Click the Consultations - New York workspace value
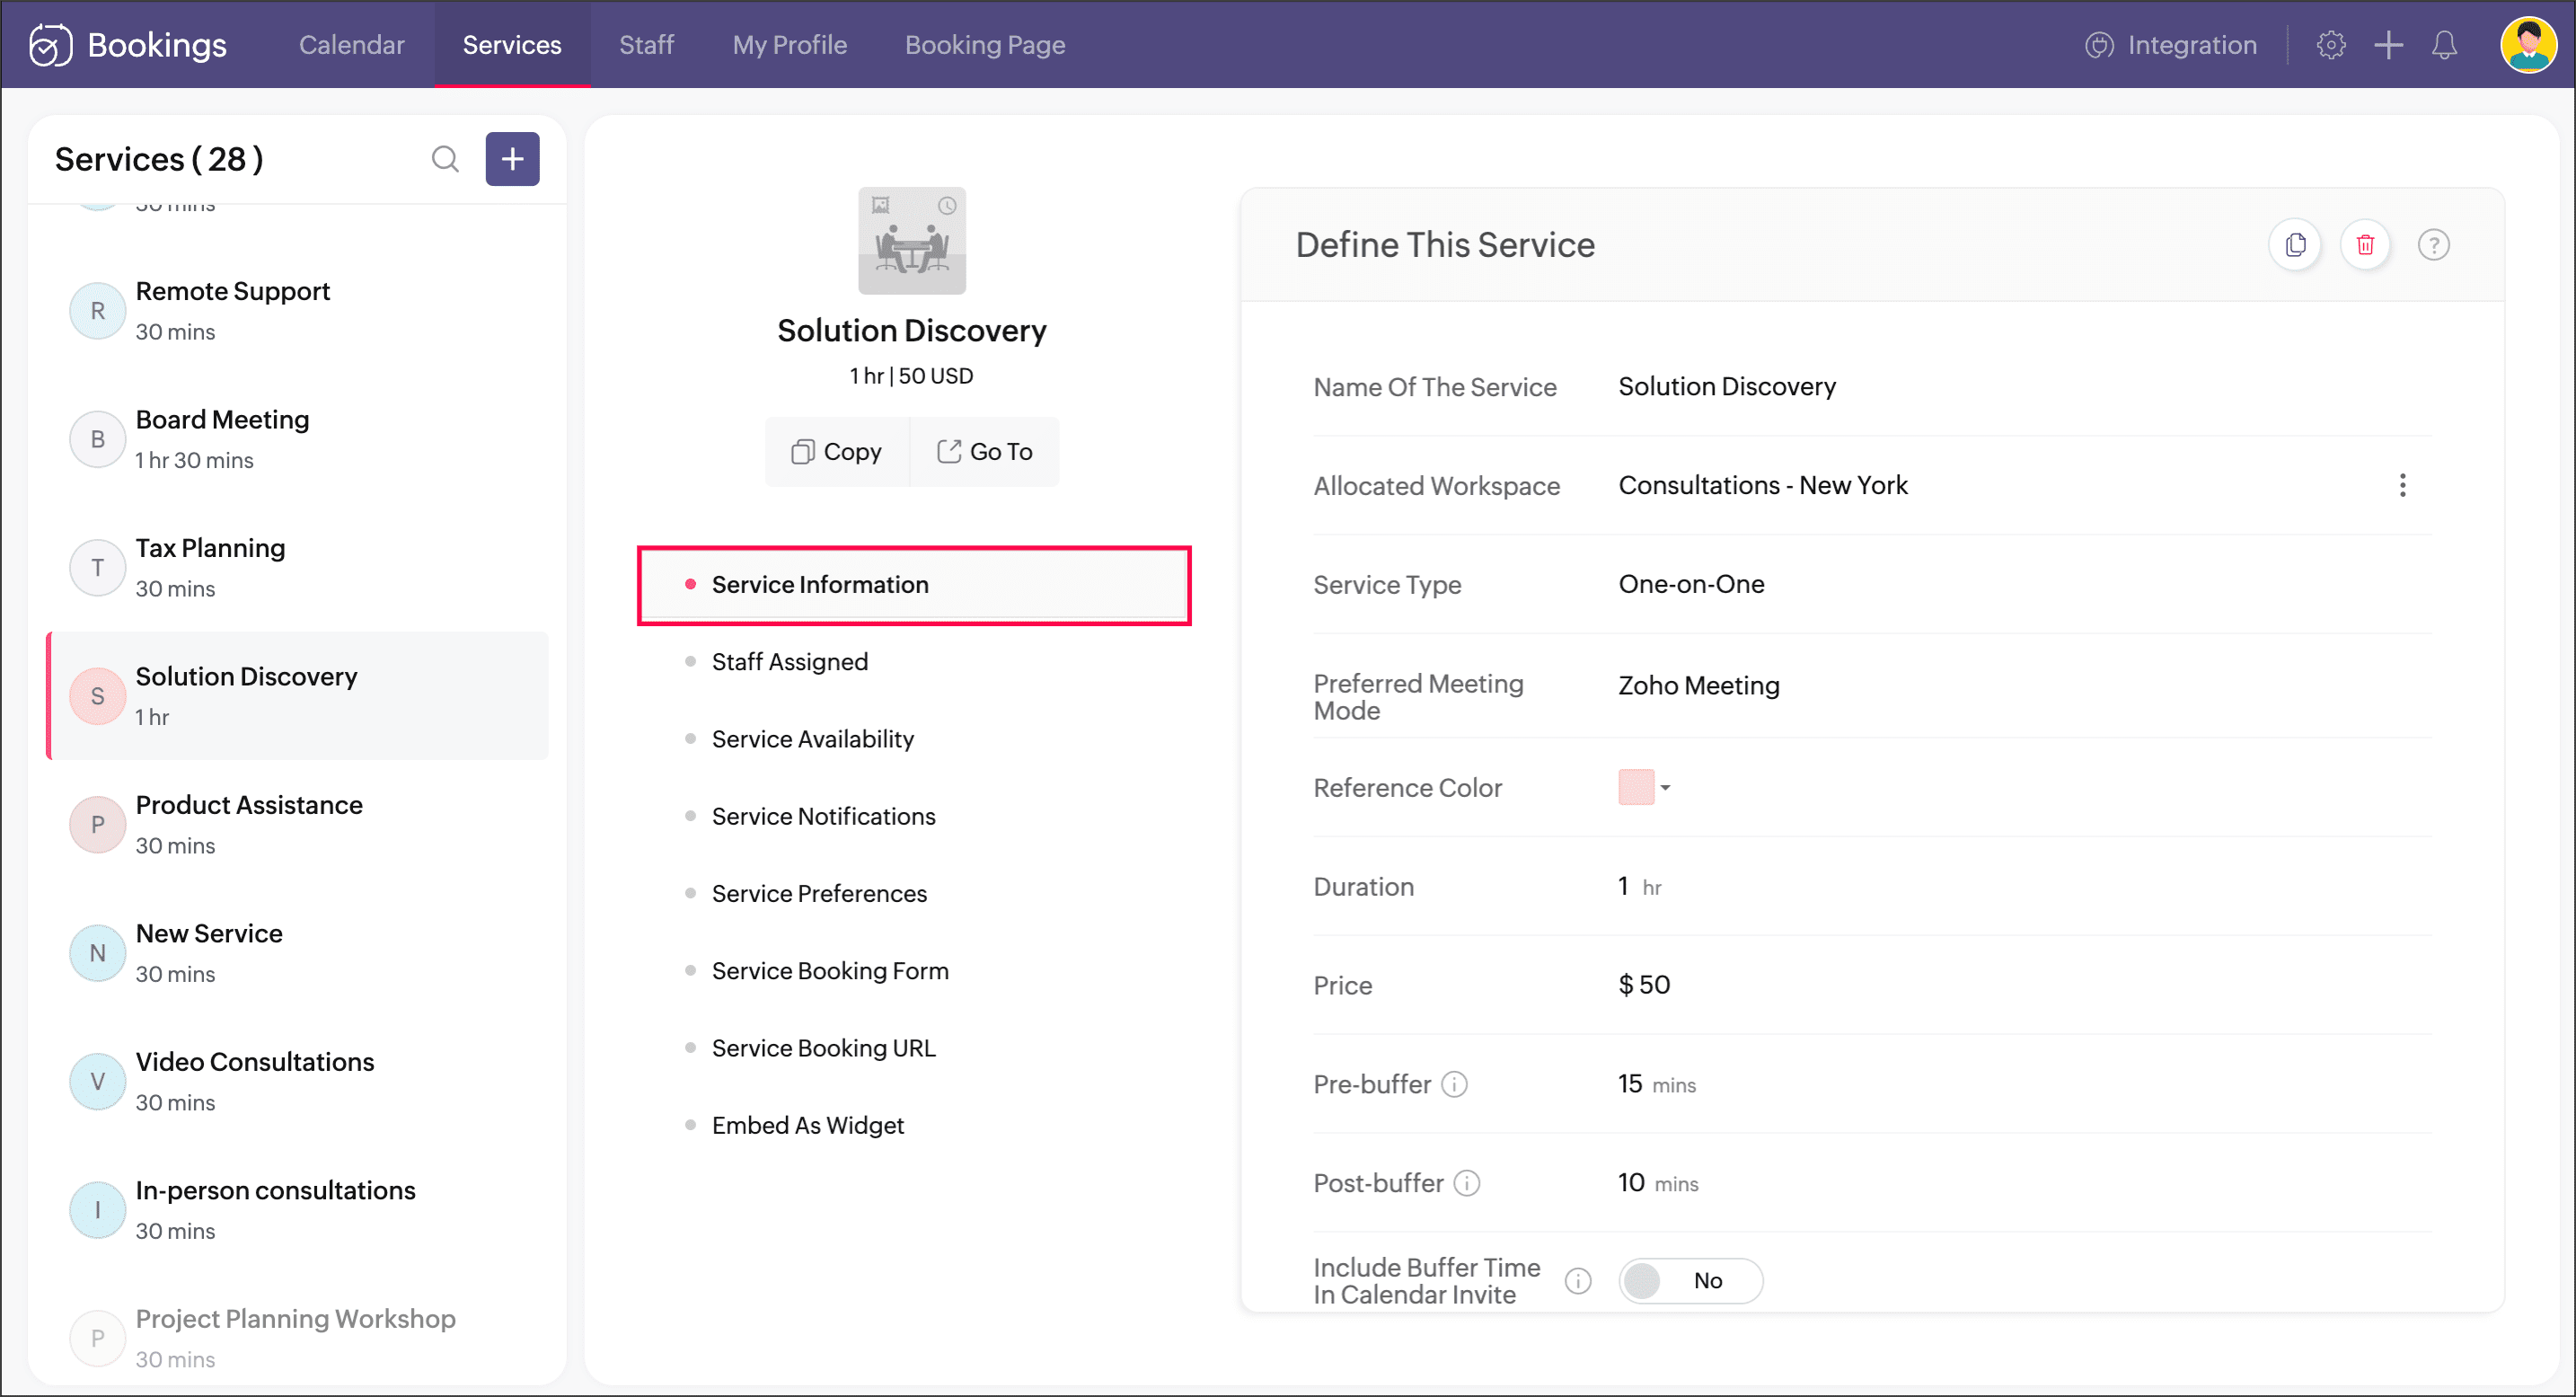2576x1397 pixels. [x=1762, y=485]
